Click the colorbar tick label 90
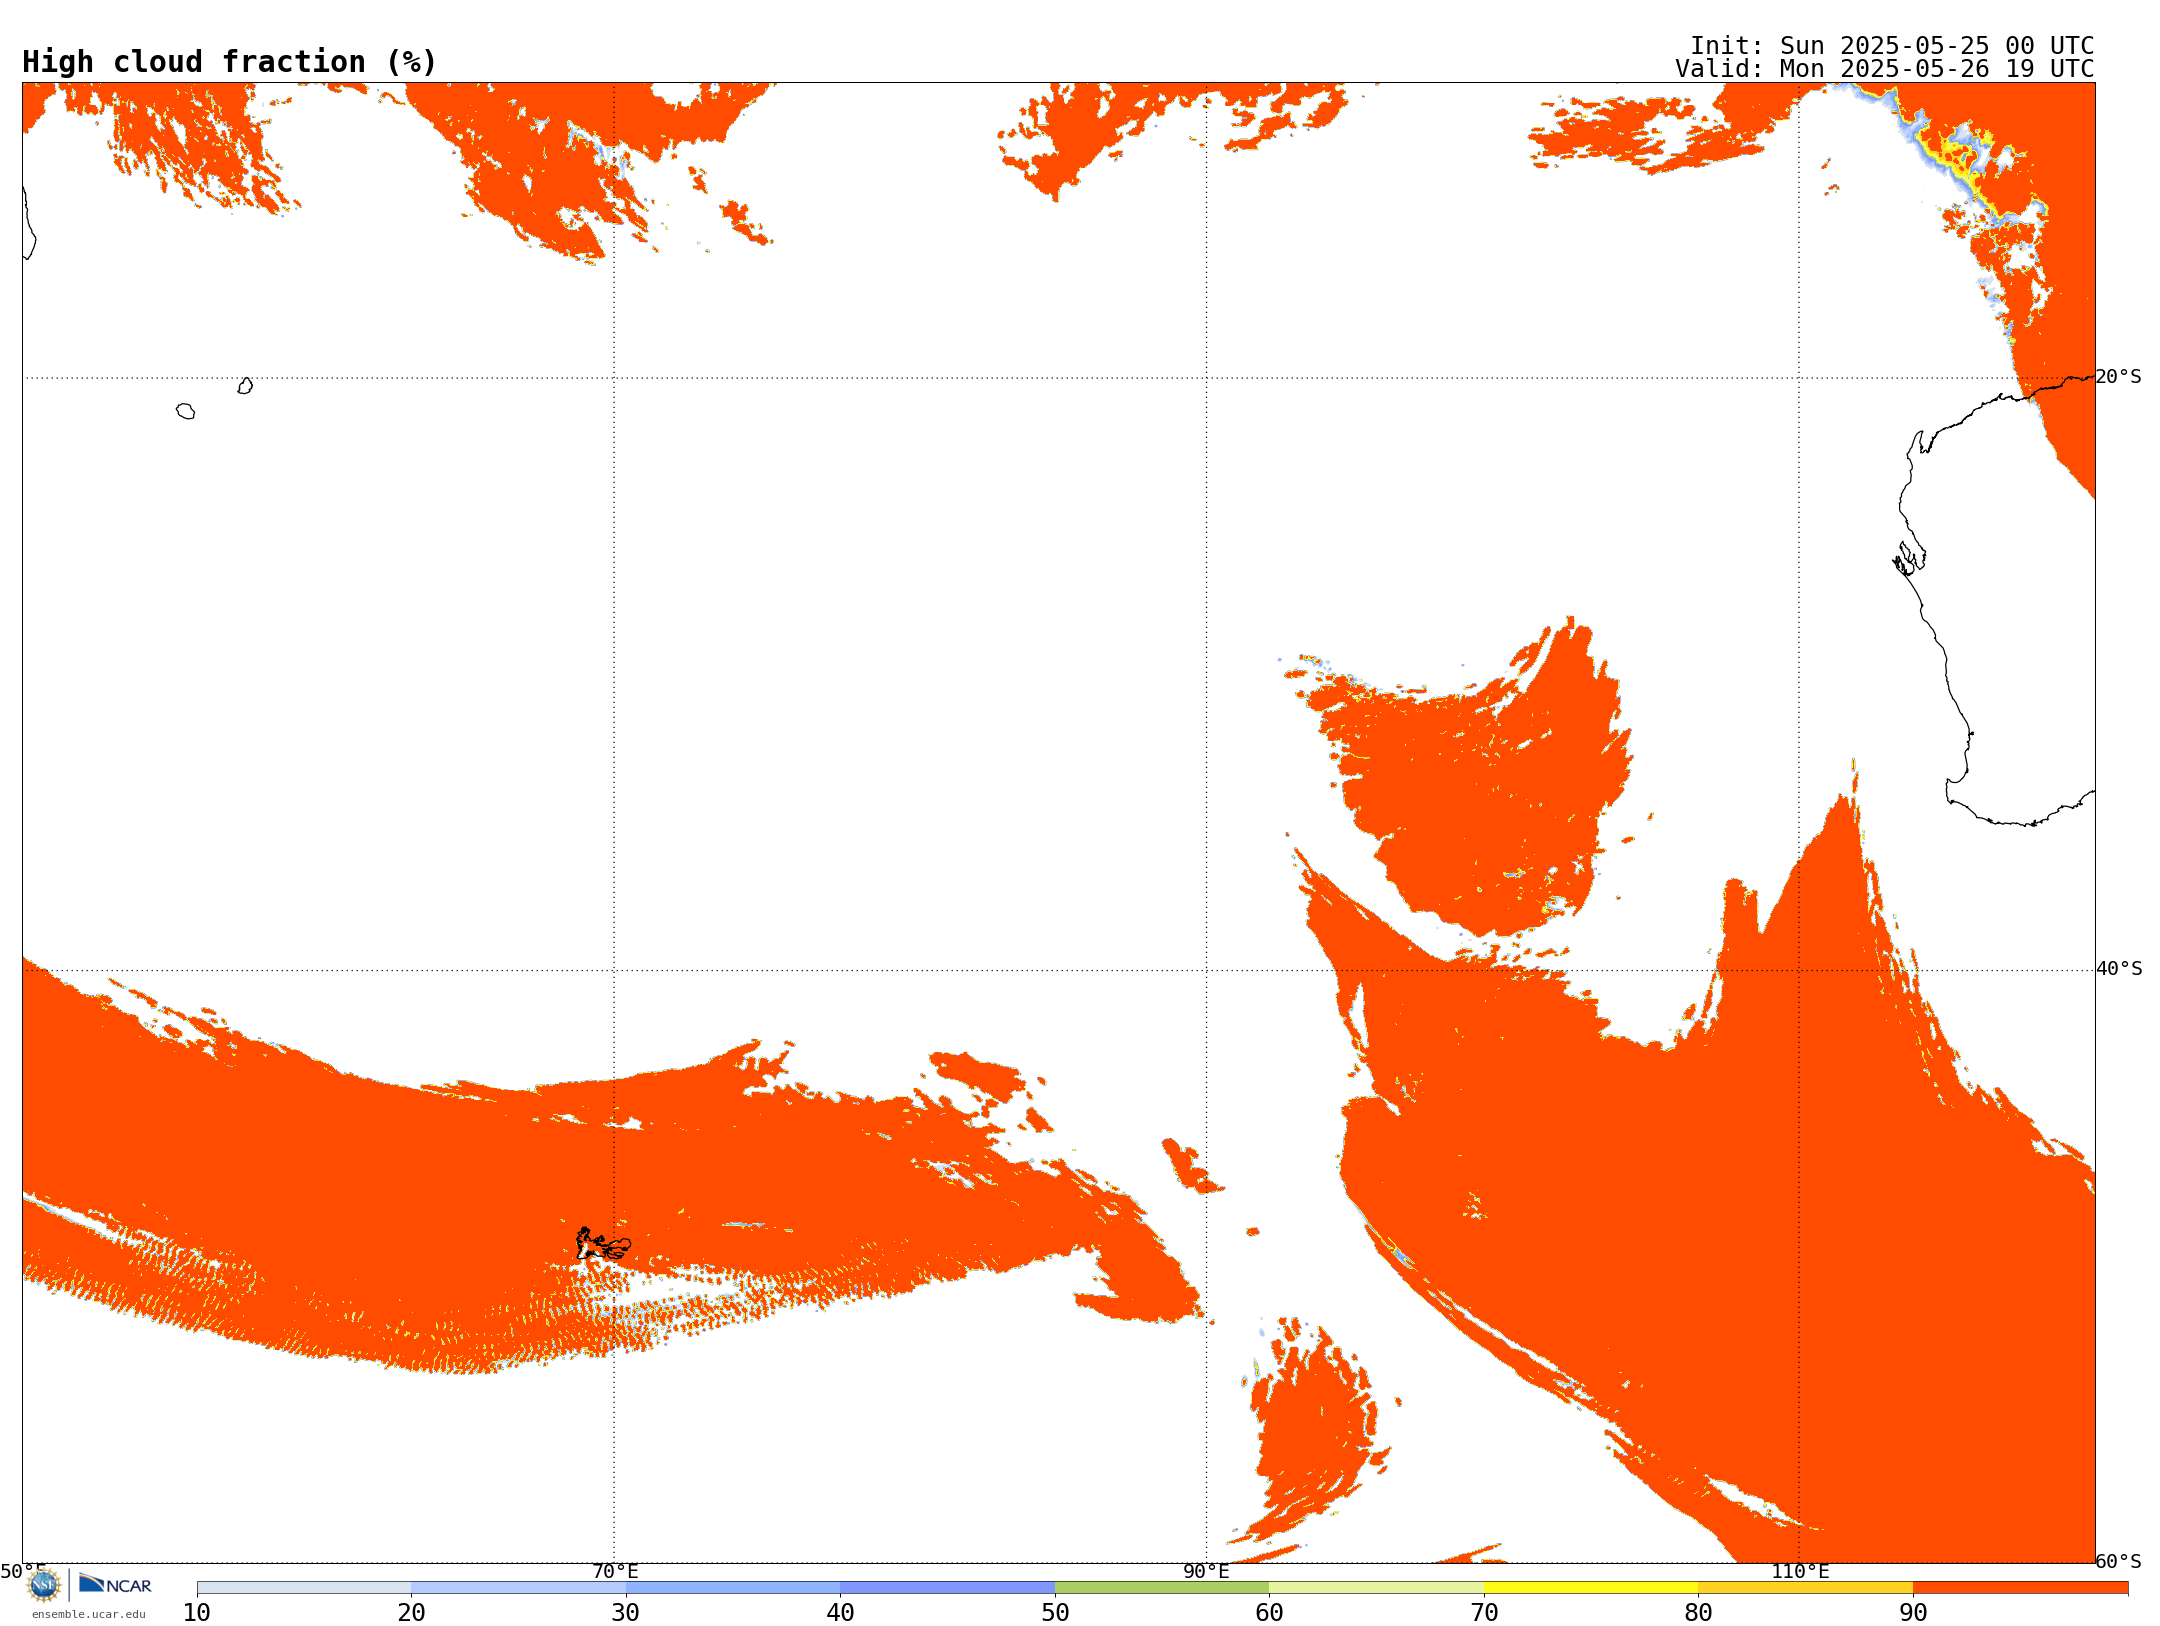Viewport: 2160px width, 1626px height. point(1913,1613)
